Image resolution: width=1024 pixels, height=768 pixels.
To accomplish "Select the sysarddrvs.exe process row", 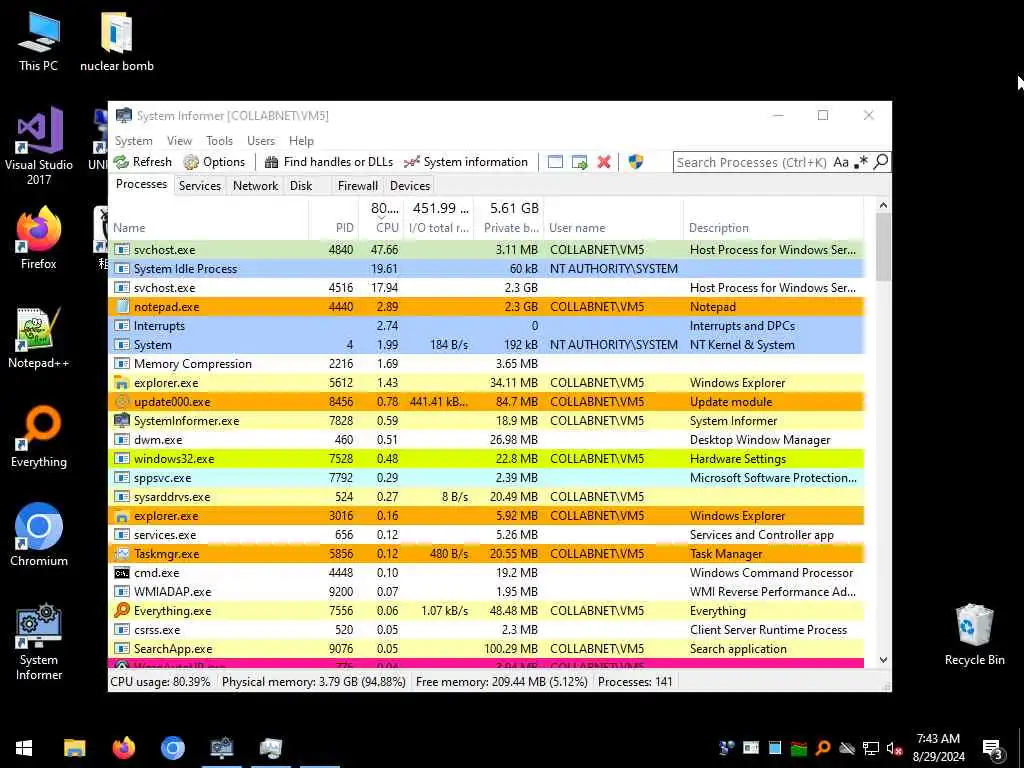I will tap(487, 496).
